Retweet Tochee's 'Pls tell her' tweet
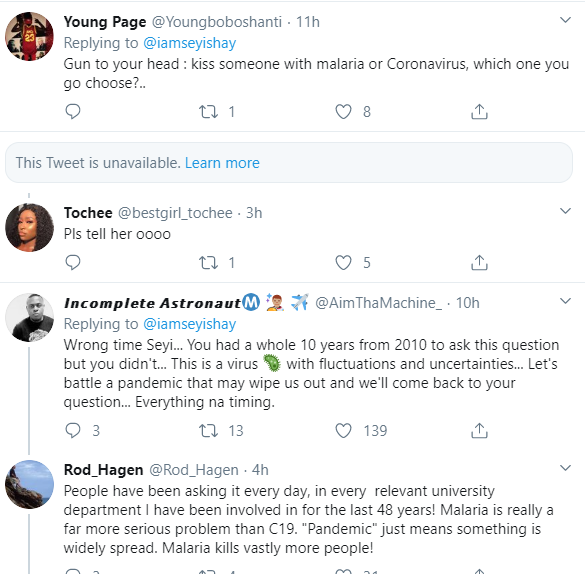Screen dimensions: 585x574 [208, 263]
